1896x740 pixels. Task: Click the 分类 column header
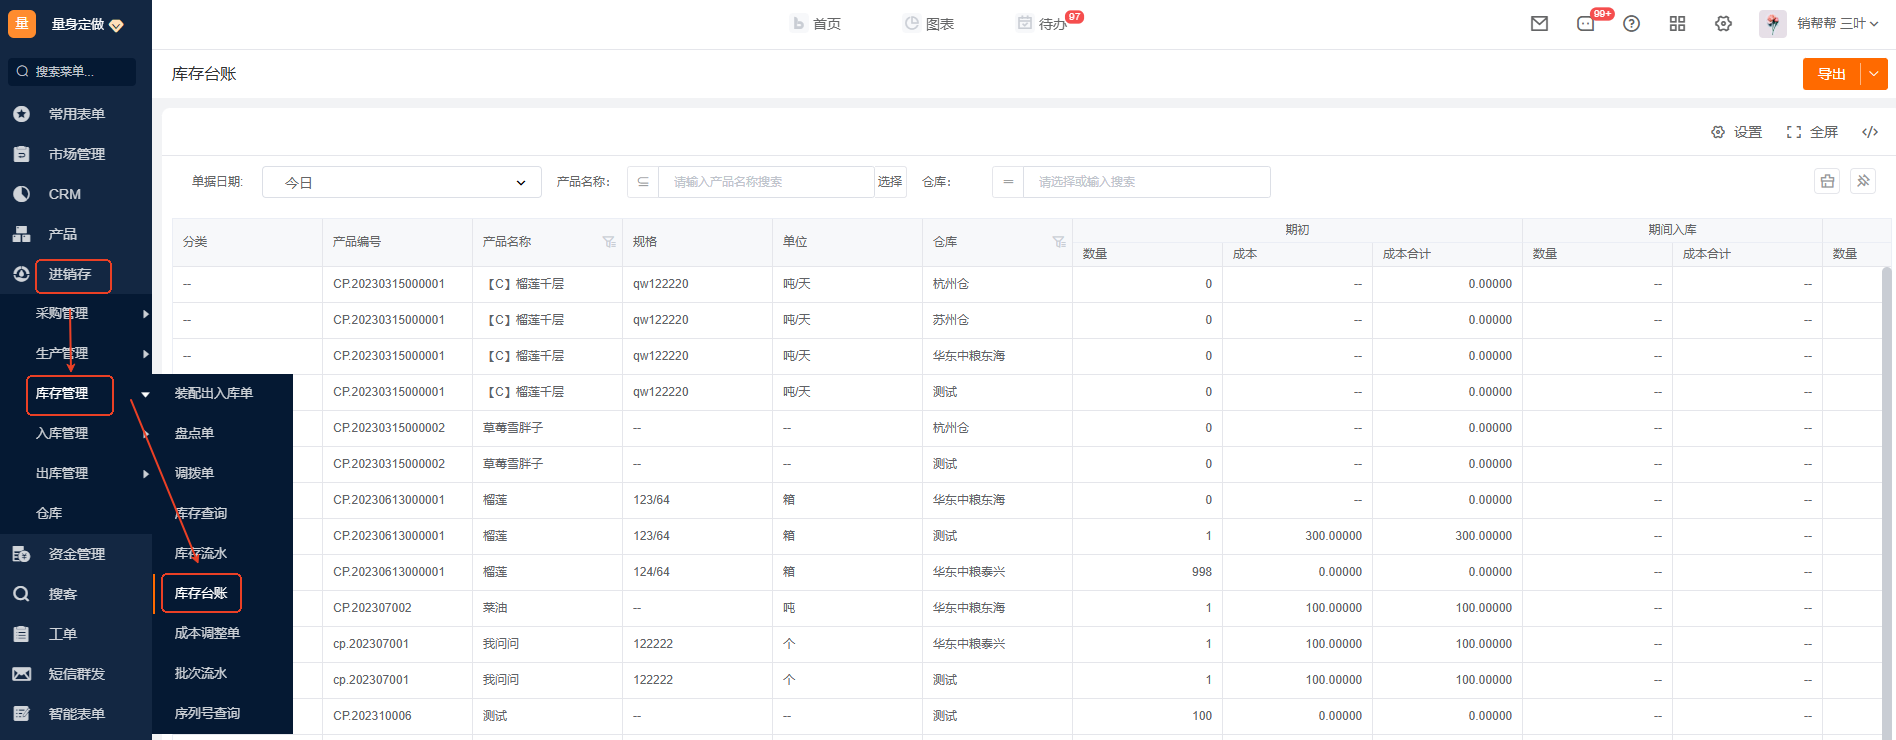(x=247, y=242)
